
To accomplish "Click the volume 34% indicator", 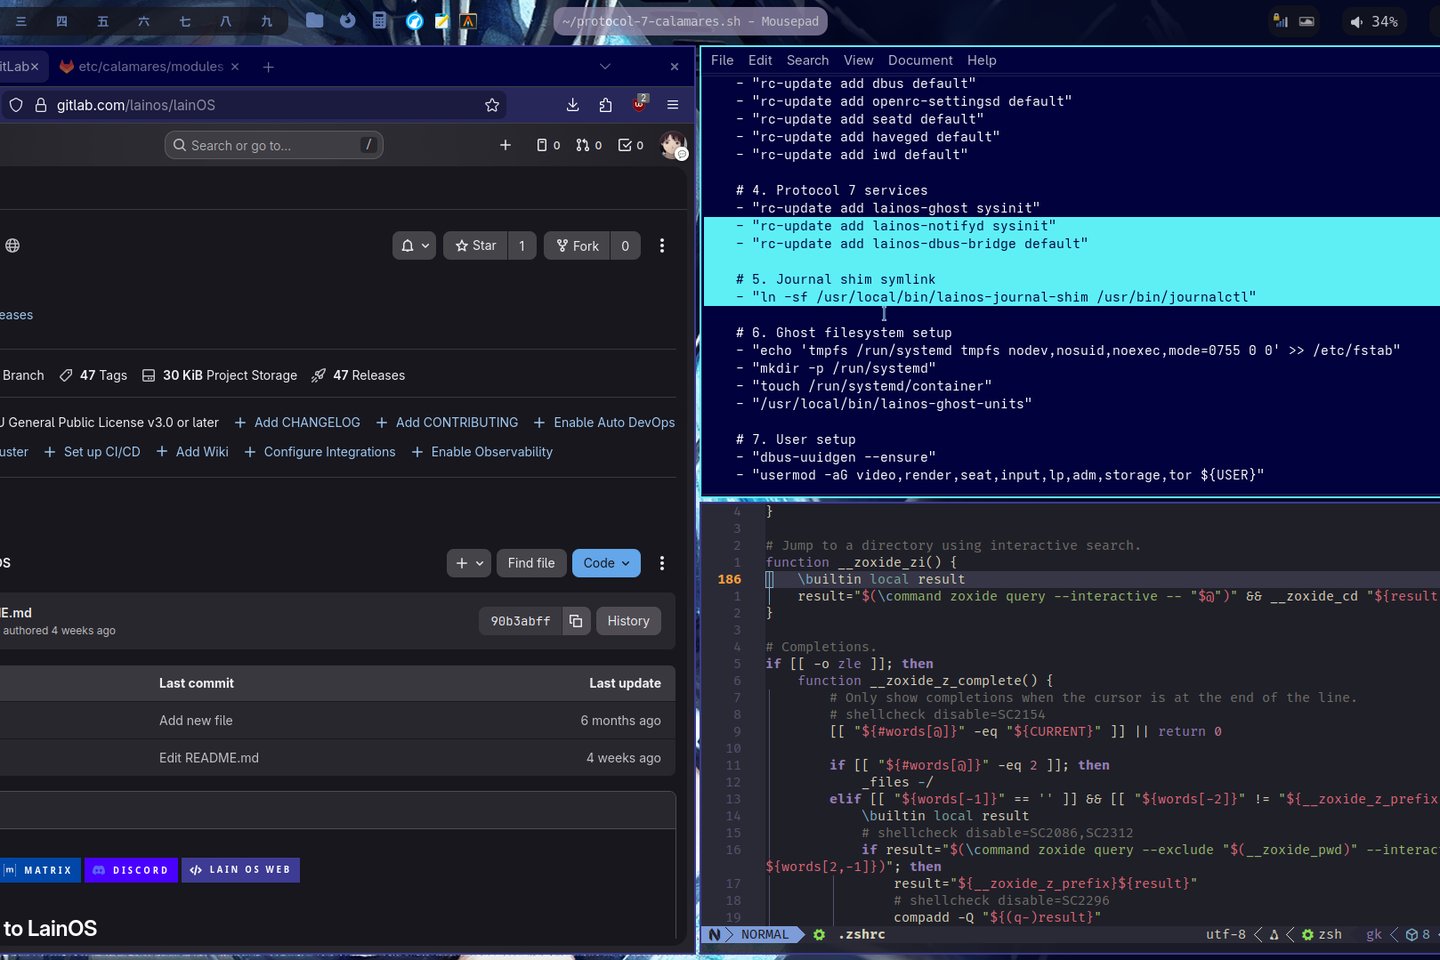I will pyautogui.click(x=1374, y=21).
